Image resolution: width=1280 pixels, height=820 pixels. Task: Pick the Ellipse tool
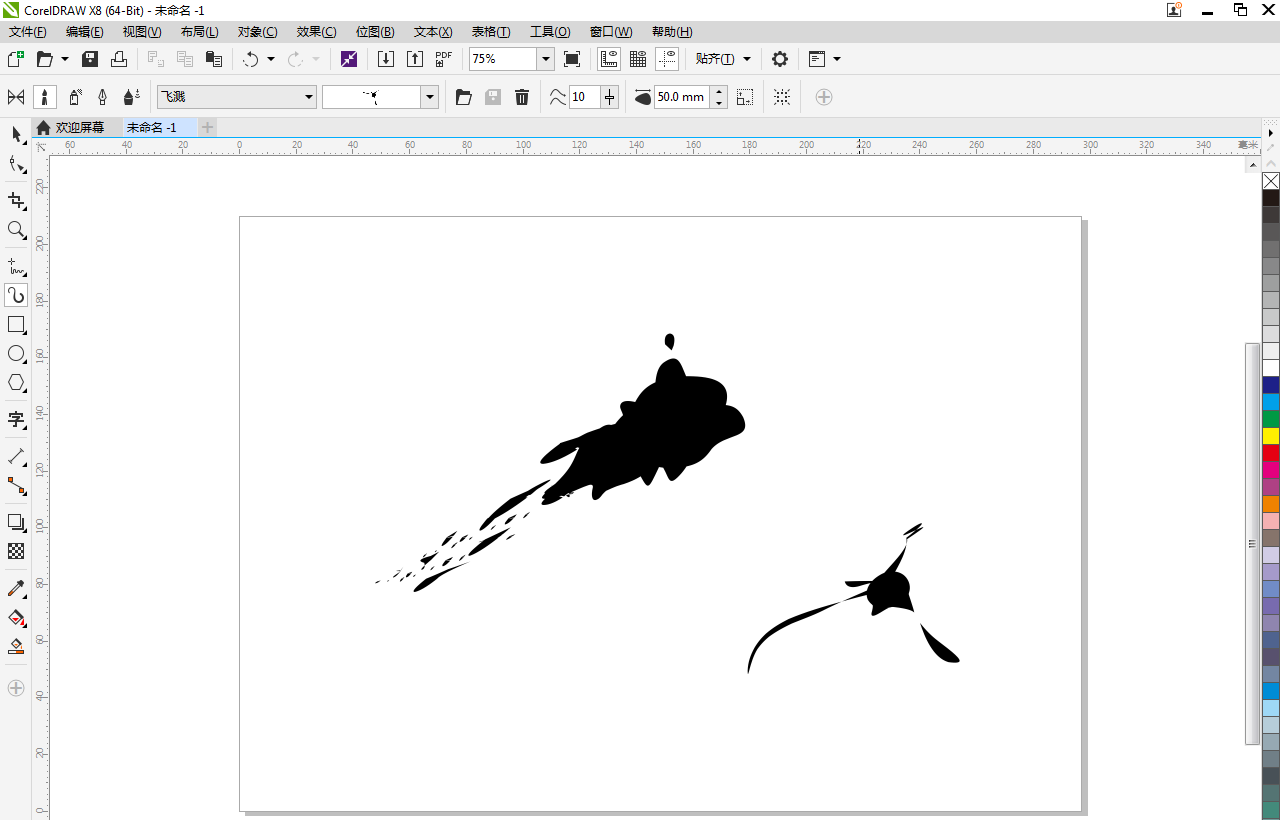tap(16, 354)
